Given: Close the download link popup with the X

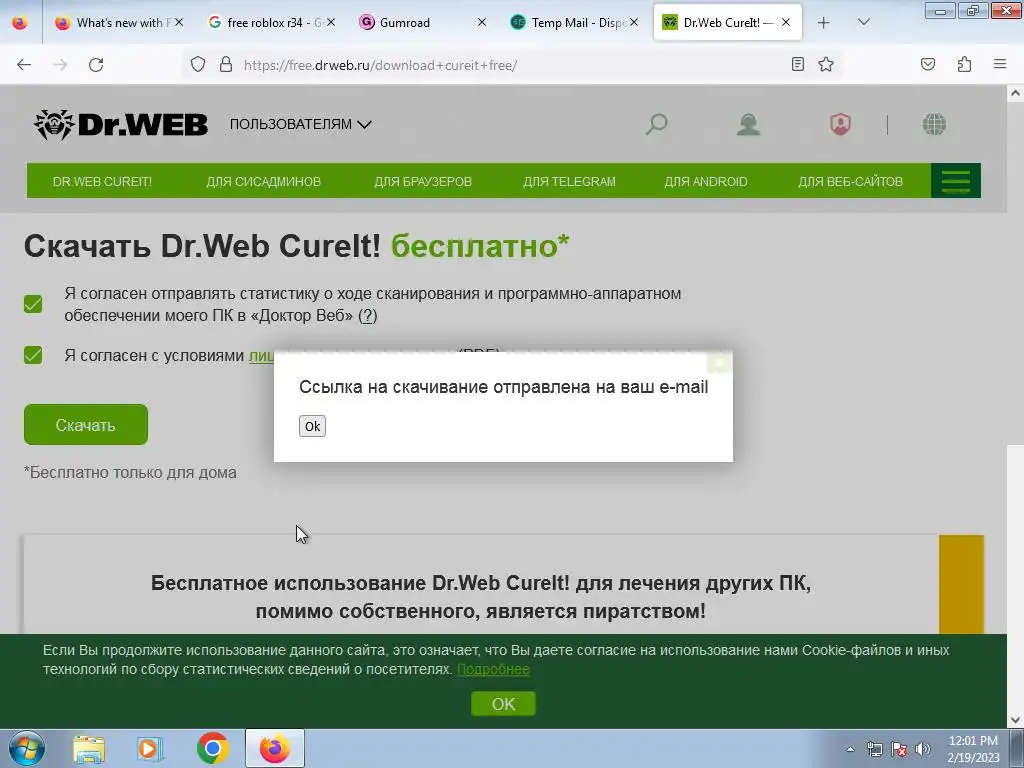Looking at the screenshot, I should (720, 361).
